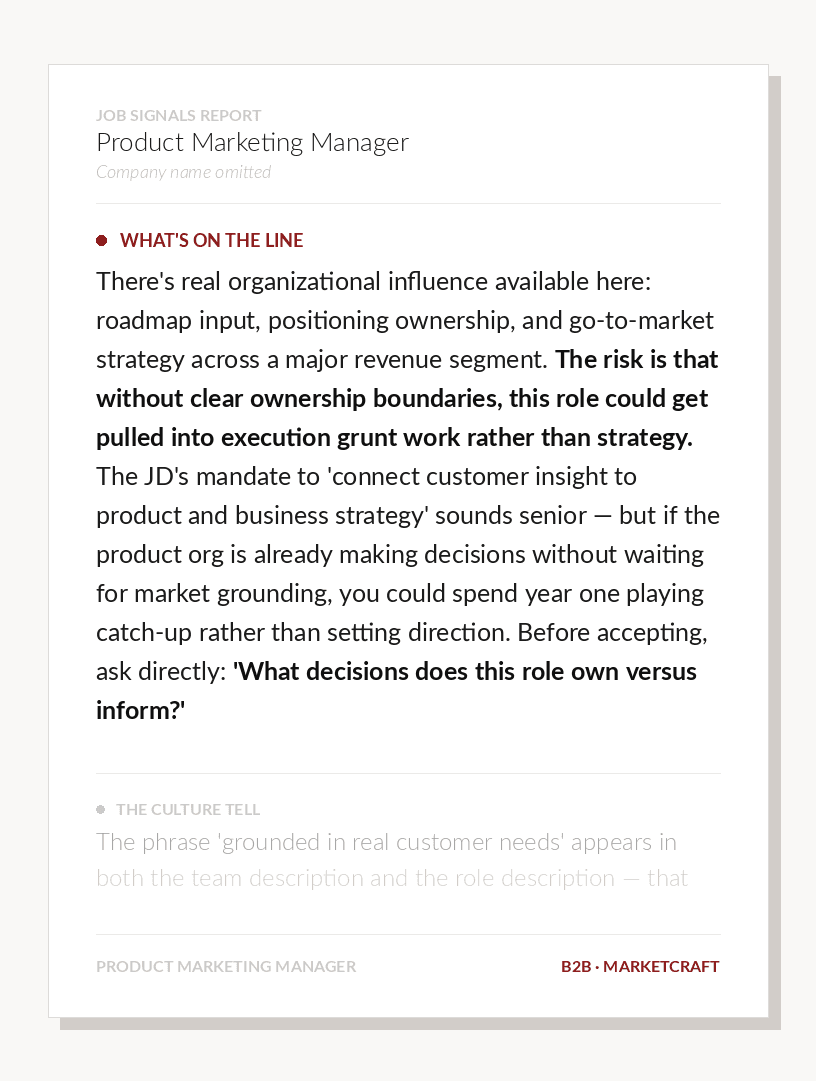
Task: Click the text for market grounding
Action: [214, 594]
